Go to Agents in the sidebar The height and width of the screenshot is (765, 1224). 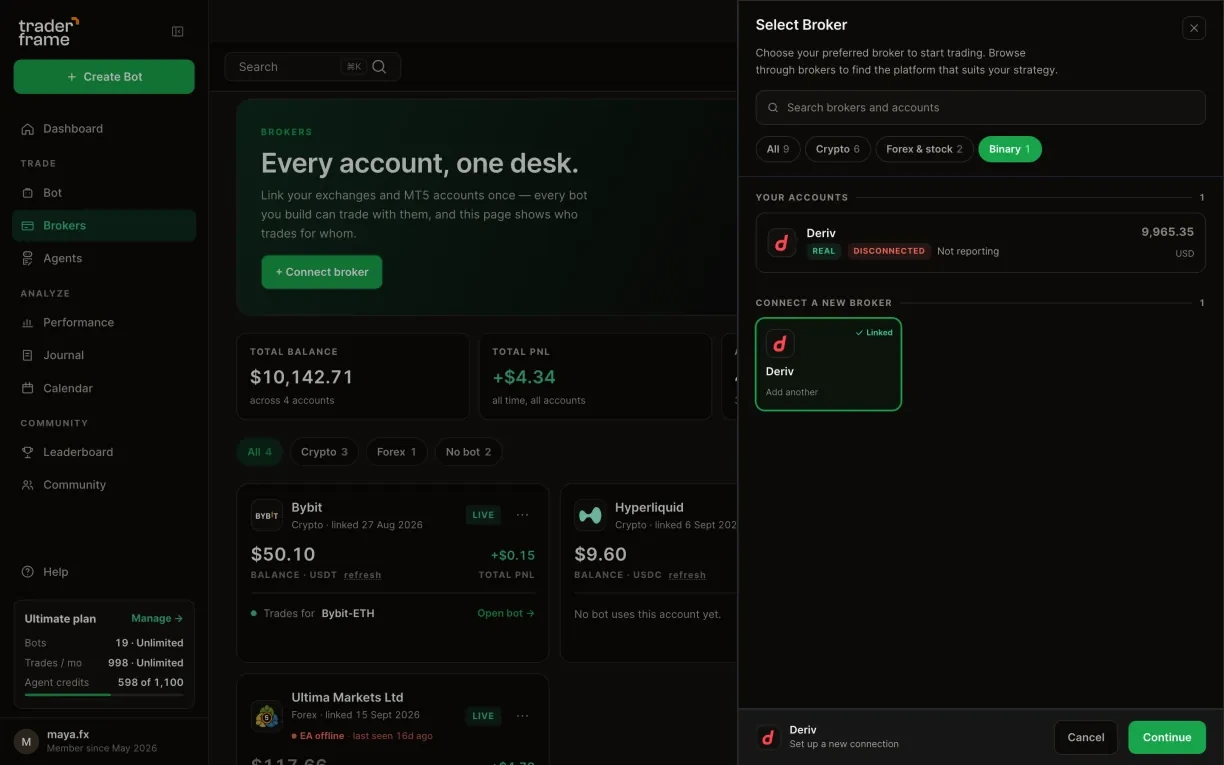point(104,258)
